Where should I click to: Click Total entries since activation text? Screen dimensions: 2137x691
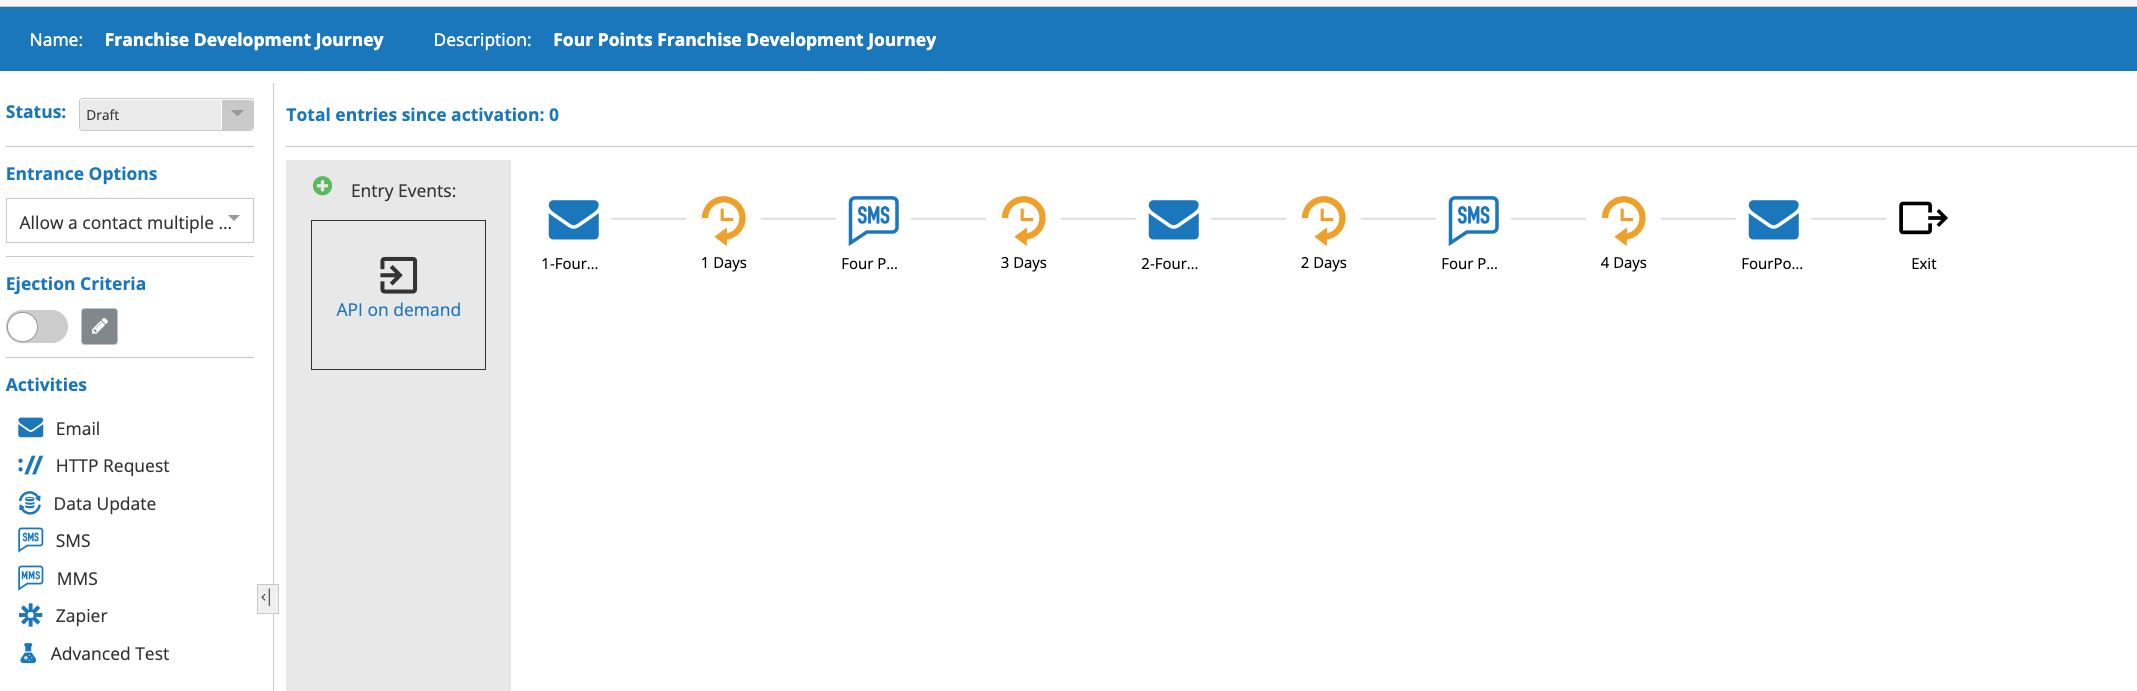[x=422, y=115]
